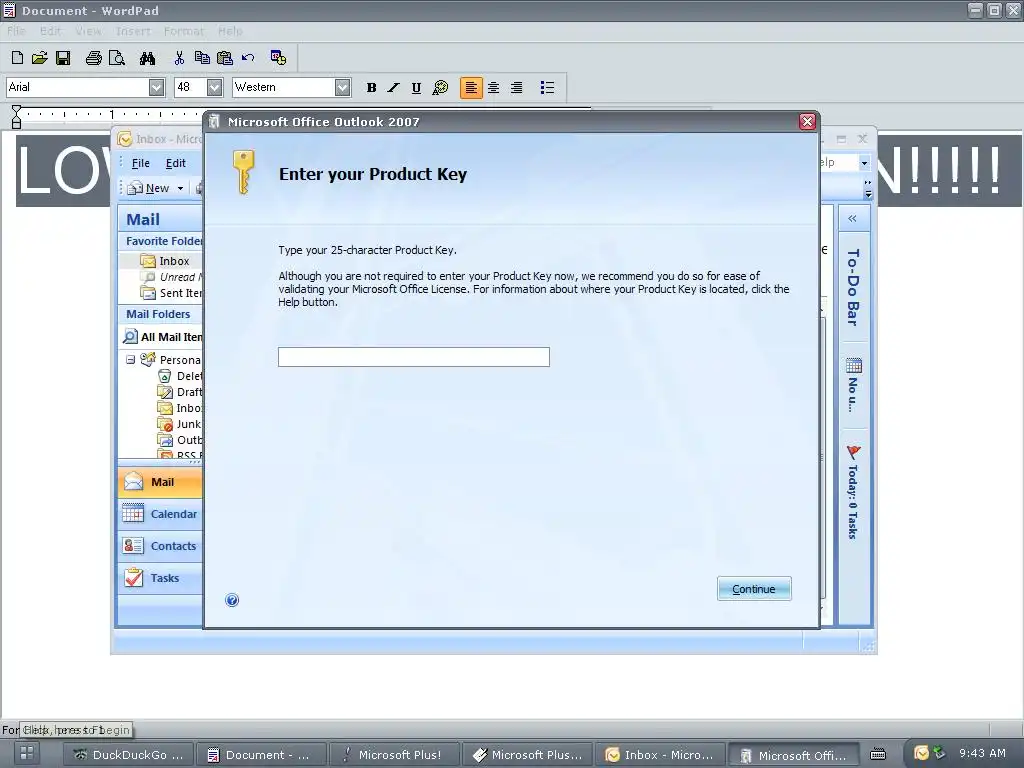Select Sent Items favorite folder
The width and height of the screenshot is (1024, 768).
pos(171,293)
